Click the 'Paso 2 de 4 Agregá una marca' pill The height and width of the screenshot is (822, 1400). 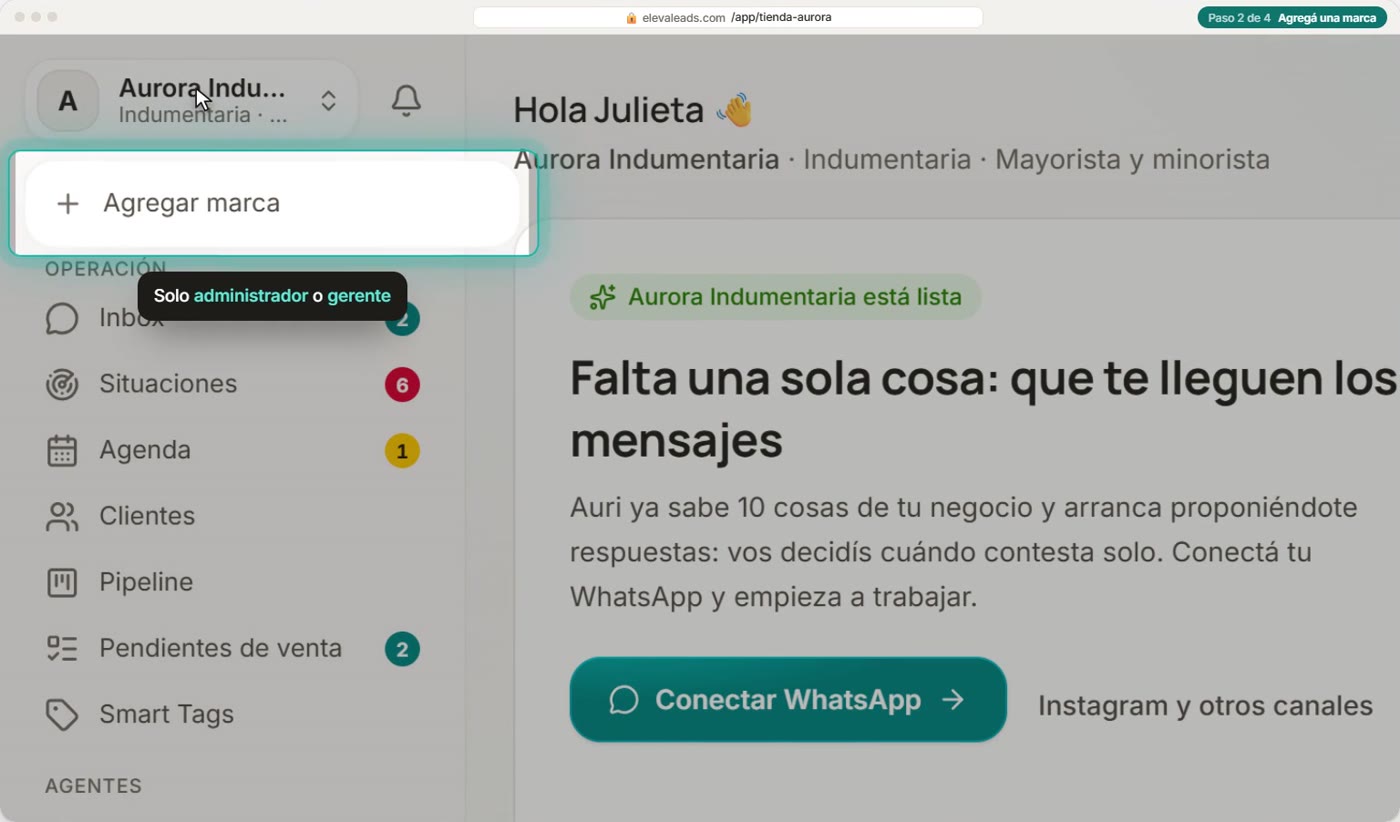1291,17
